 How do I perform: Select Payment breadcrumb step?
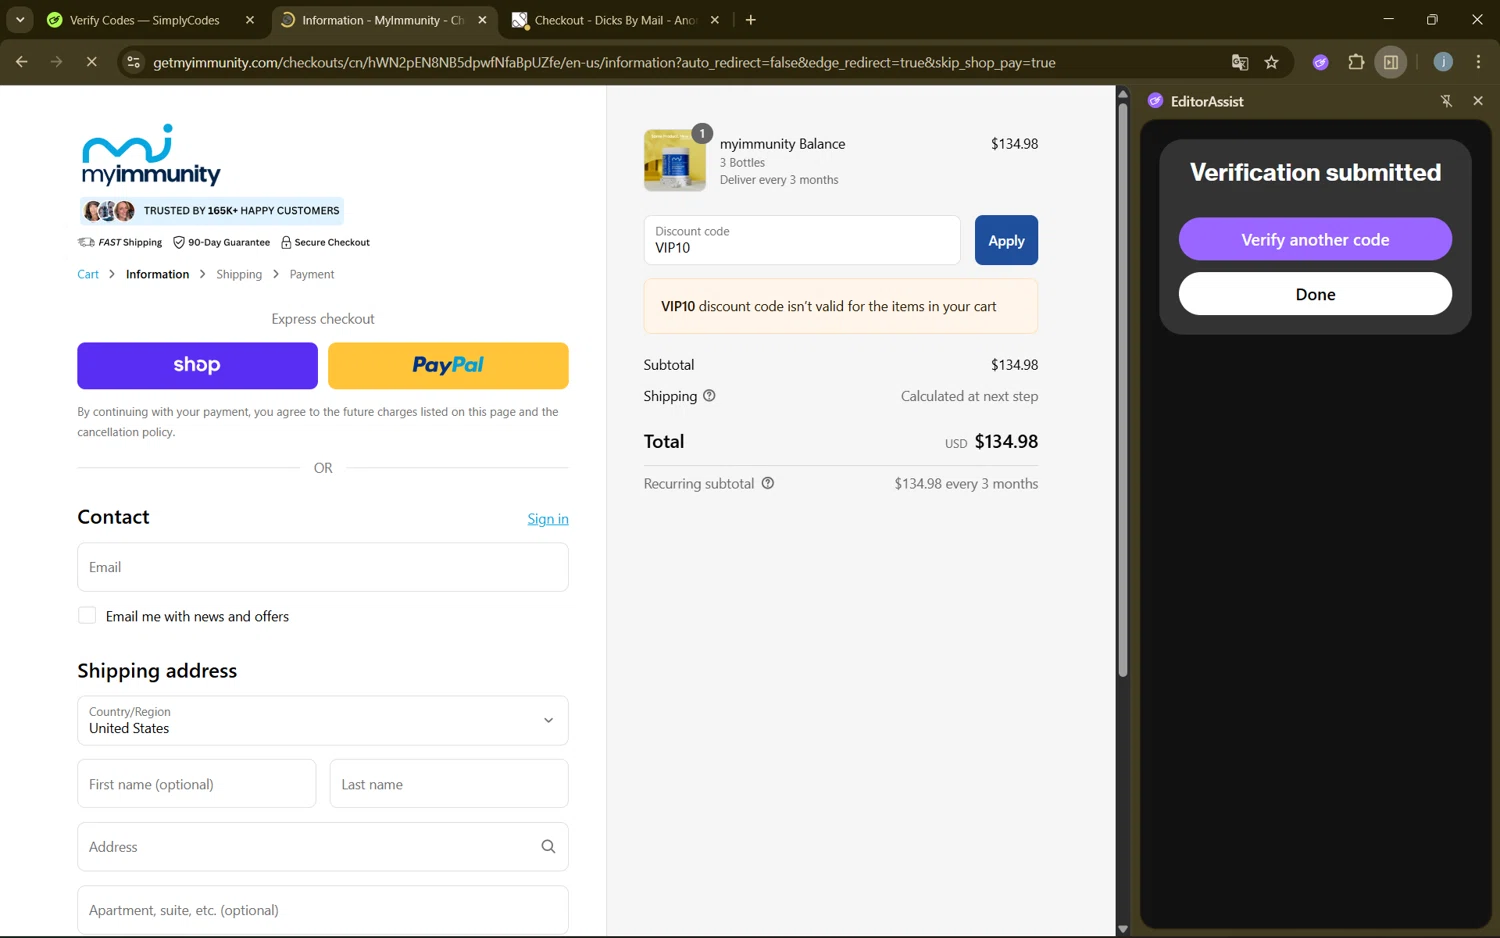coord(312,274)
